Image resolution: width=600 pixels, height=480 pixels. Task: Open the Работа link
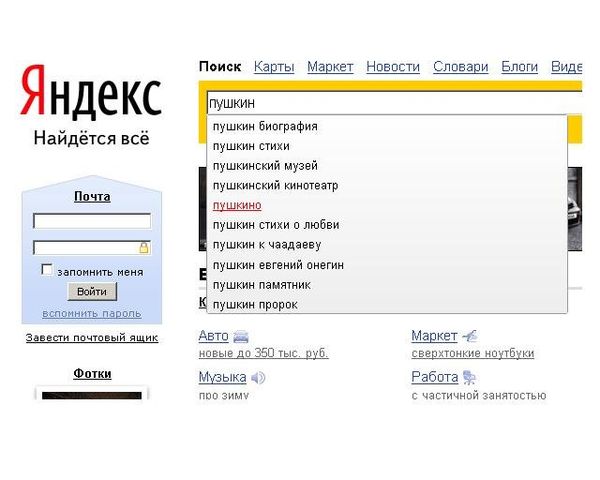click(x=435, y=377)
